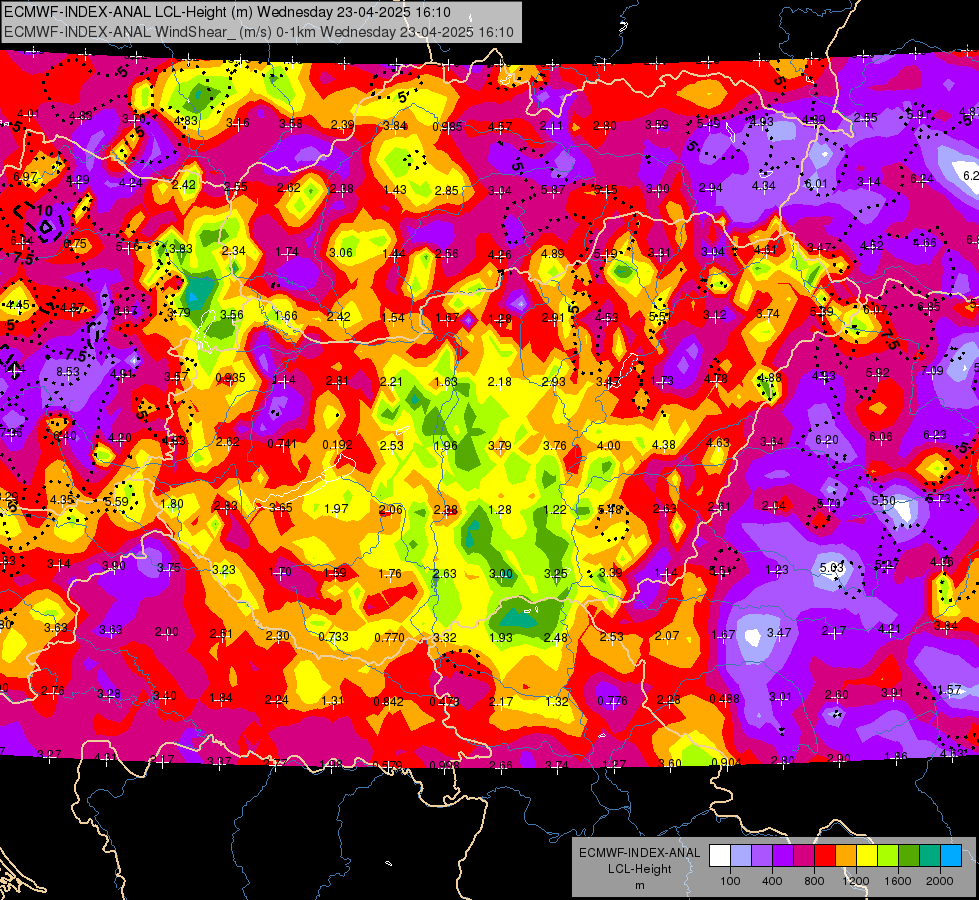This screenshot has height=900, width=979.
Task: Click the wind shear value 1.59
Action: point(335,573)
